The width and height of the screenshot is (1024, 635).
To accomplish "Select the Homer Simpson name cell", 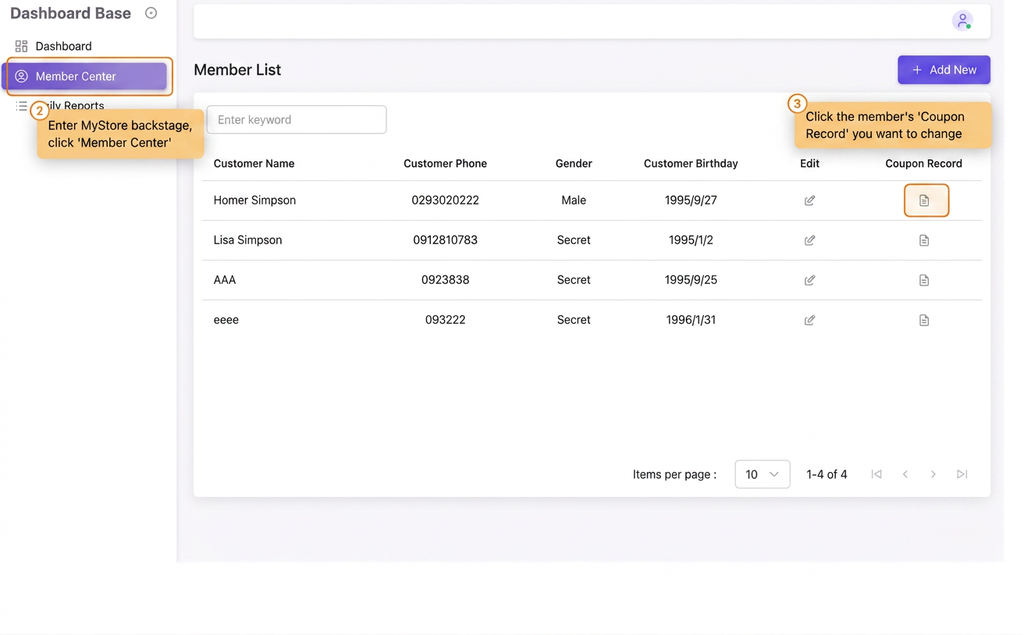I will 255,201.
